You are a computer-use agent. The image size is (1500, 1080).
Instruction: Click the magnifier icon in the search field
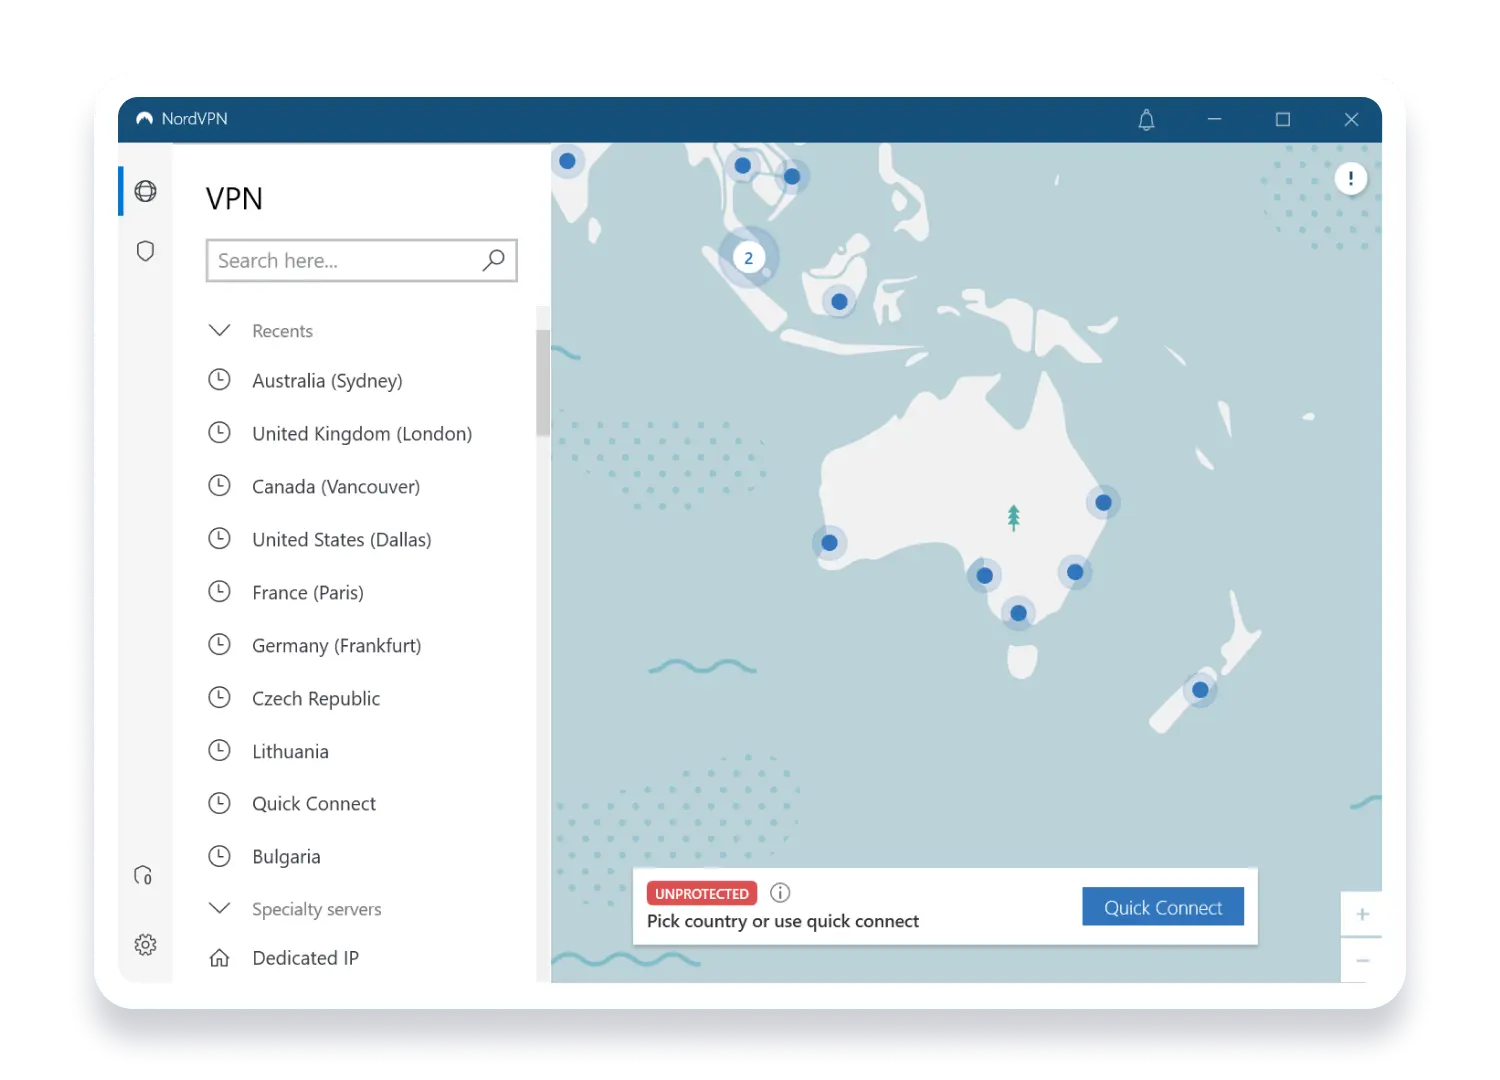[493, 260]
